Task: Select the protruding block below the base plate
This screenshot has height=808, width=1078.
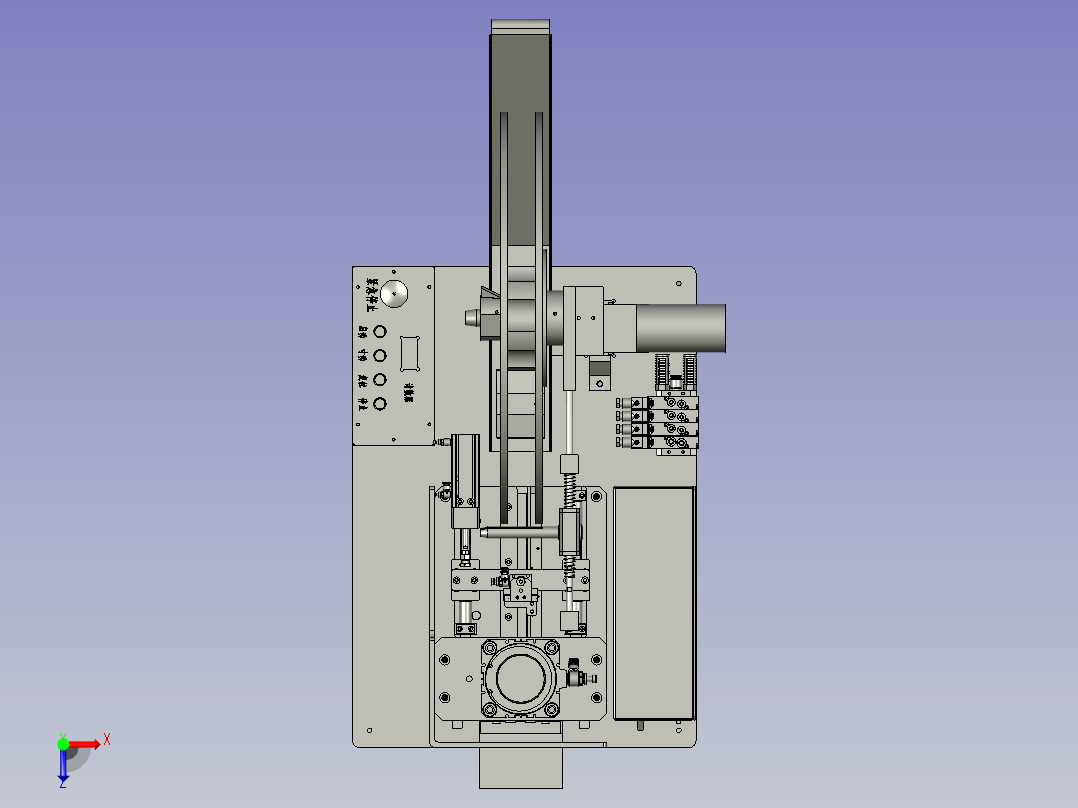Action: pos(521,767)
